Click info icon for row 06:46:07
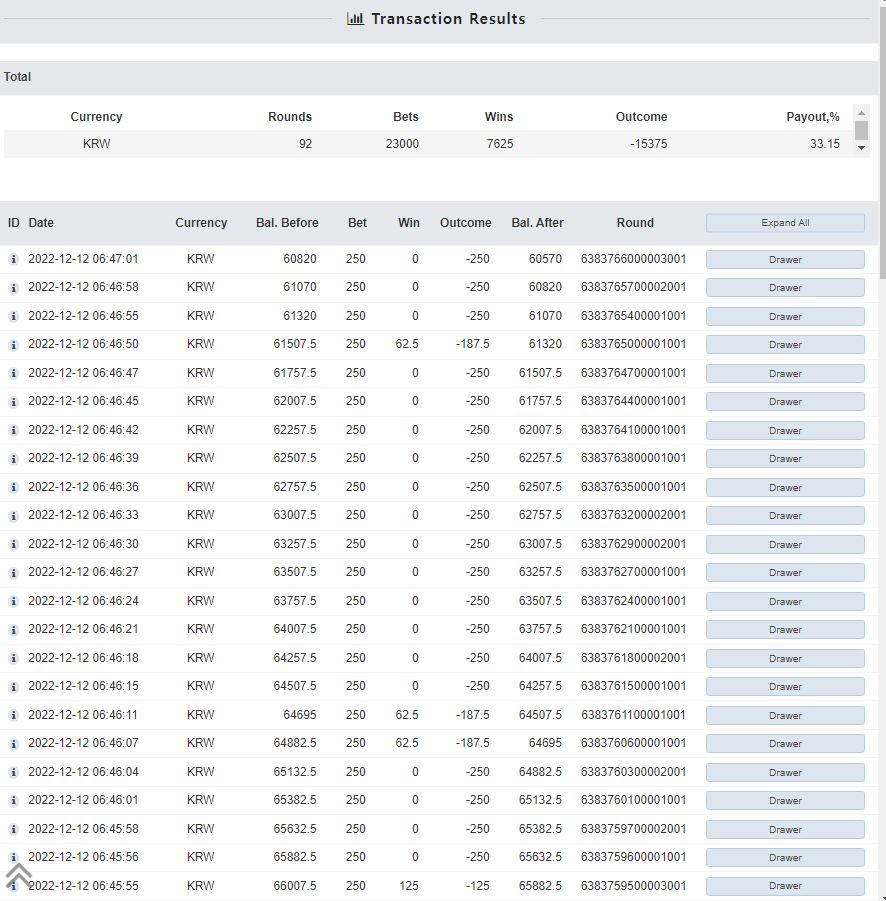 tap(14, 744)
